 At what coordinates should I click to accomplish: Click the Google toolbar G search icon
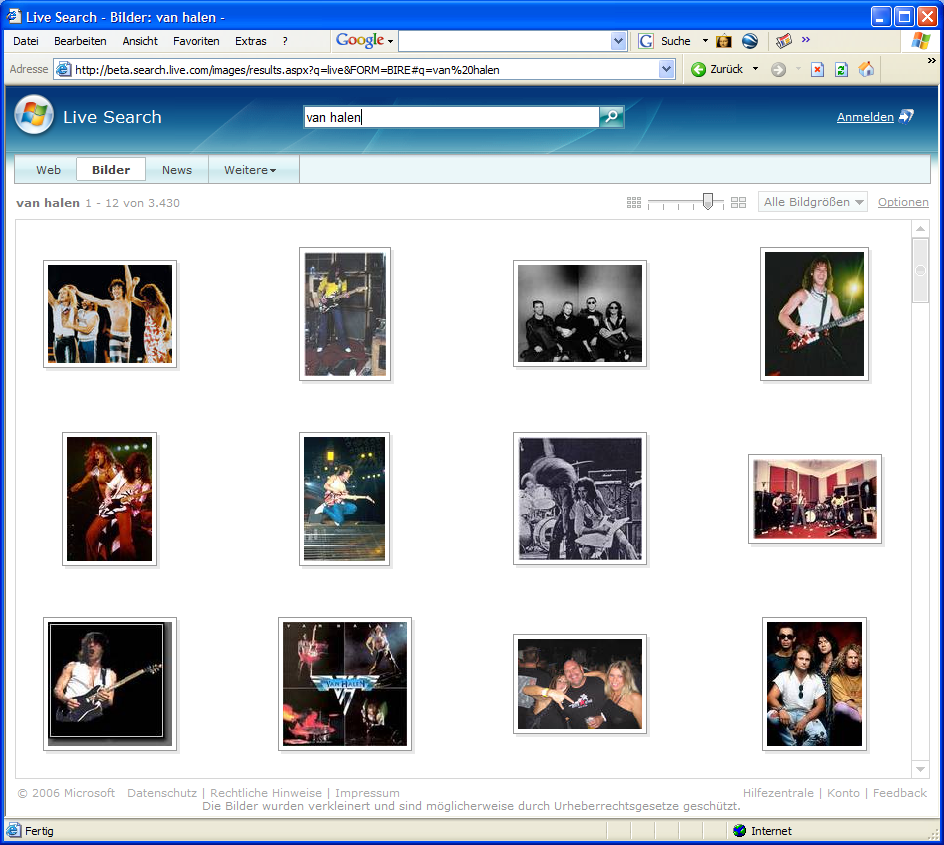pyautogui.click(x=646, y=41)
